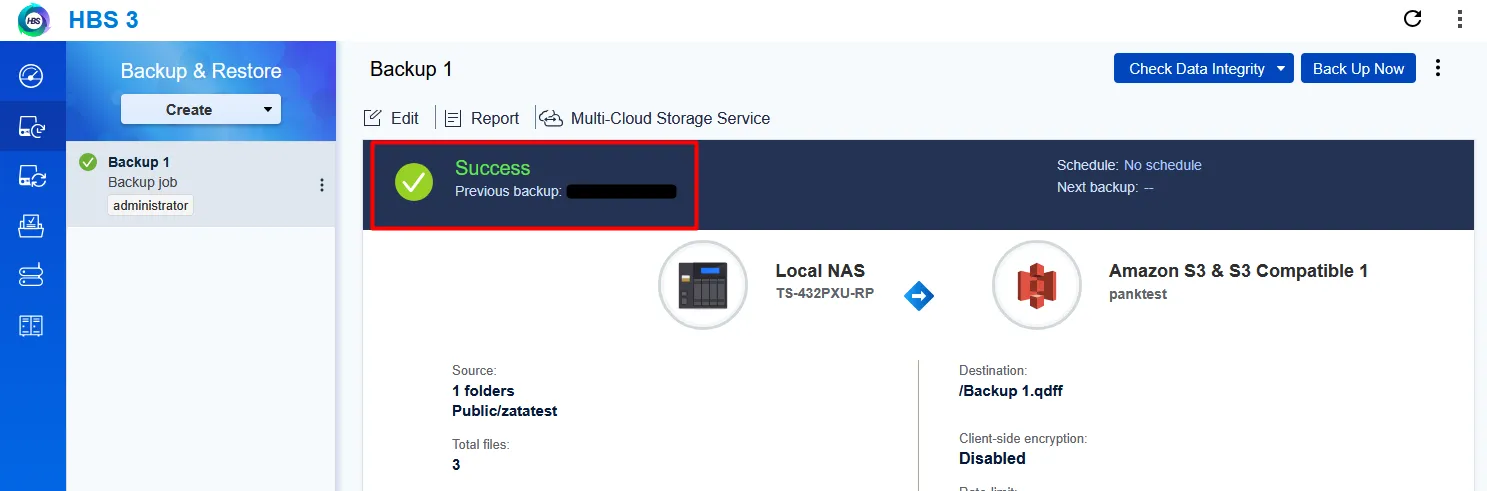Click the blue arrow between source and destination
Screen dimensions: 1487x491
[x=918, y=296]
